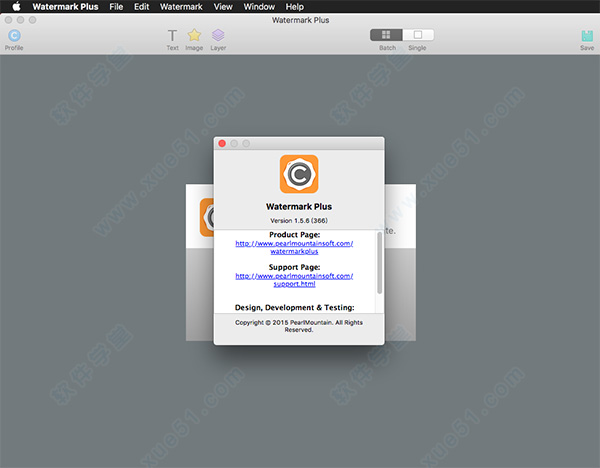Select the Version 1.5.6 (366) text
The height and width of the screenshot is (468, 600).
pos(299,221)
